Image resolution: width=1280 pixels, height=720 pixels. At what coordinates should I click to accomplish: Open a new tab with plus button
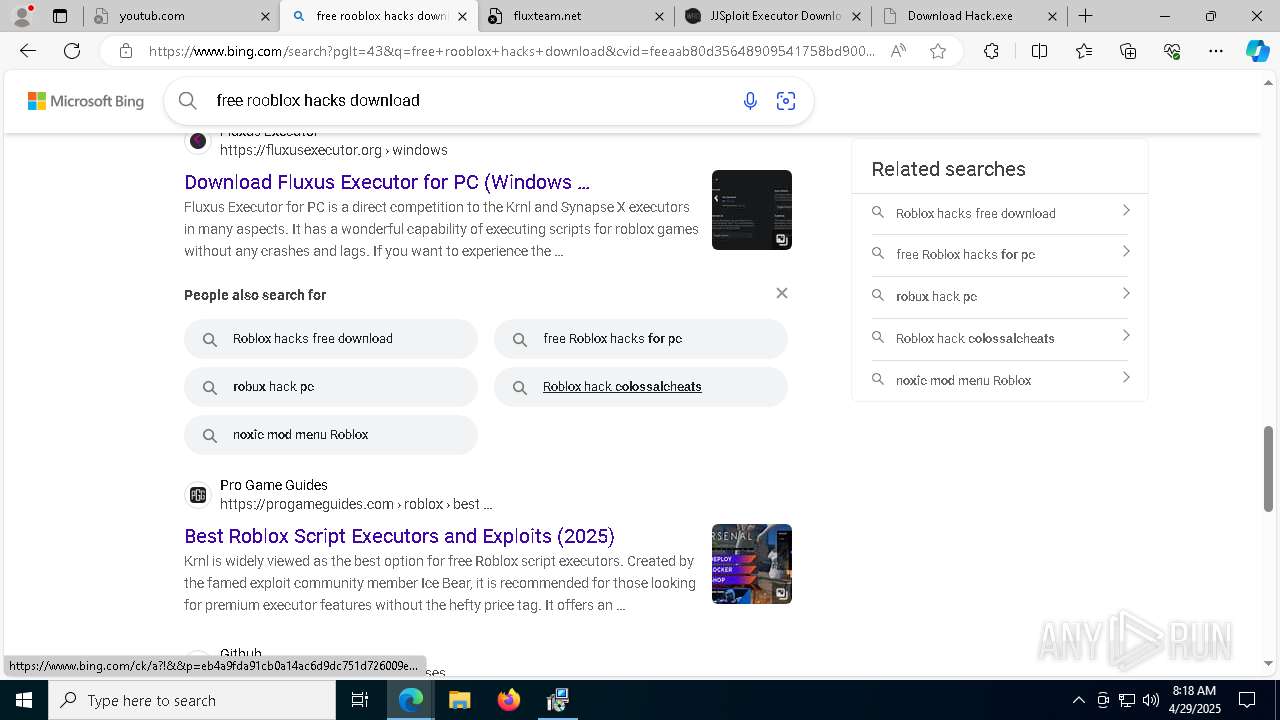click(1085, 16)
